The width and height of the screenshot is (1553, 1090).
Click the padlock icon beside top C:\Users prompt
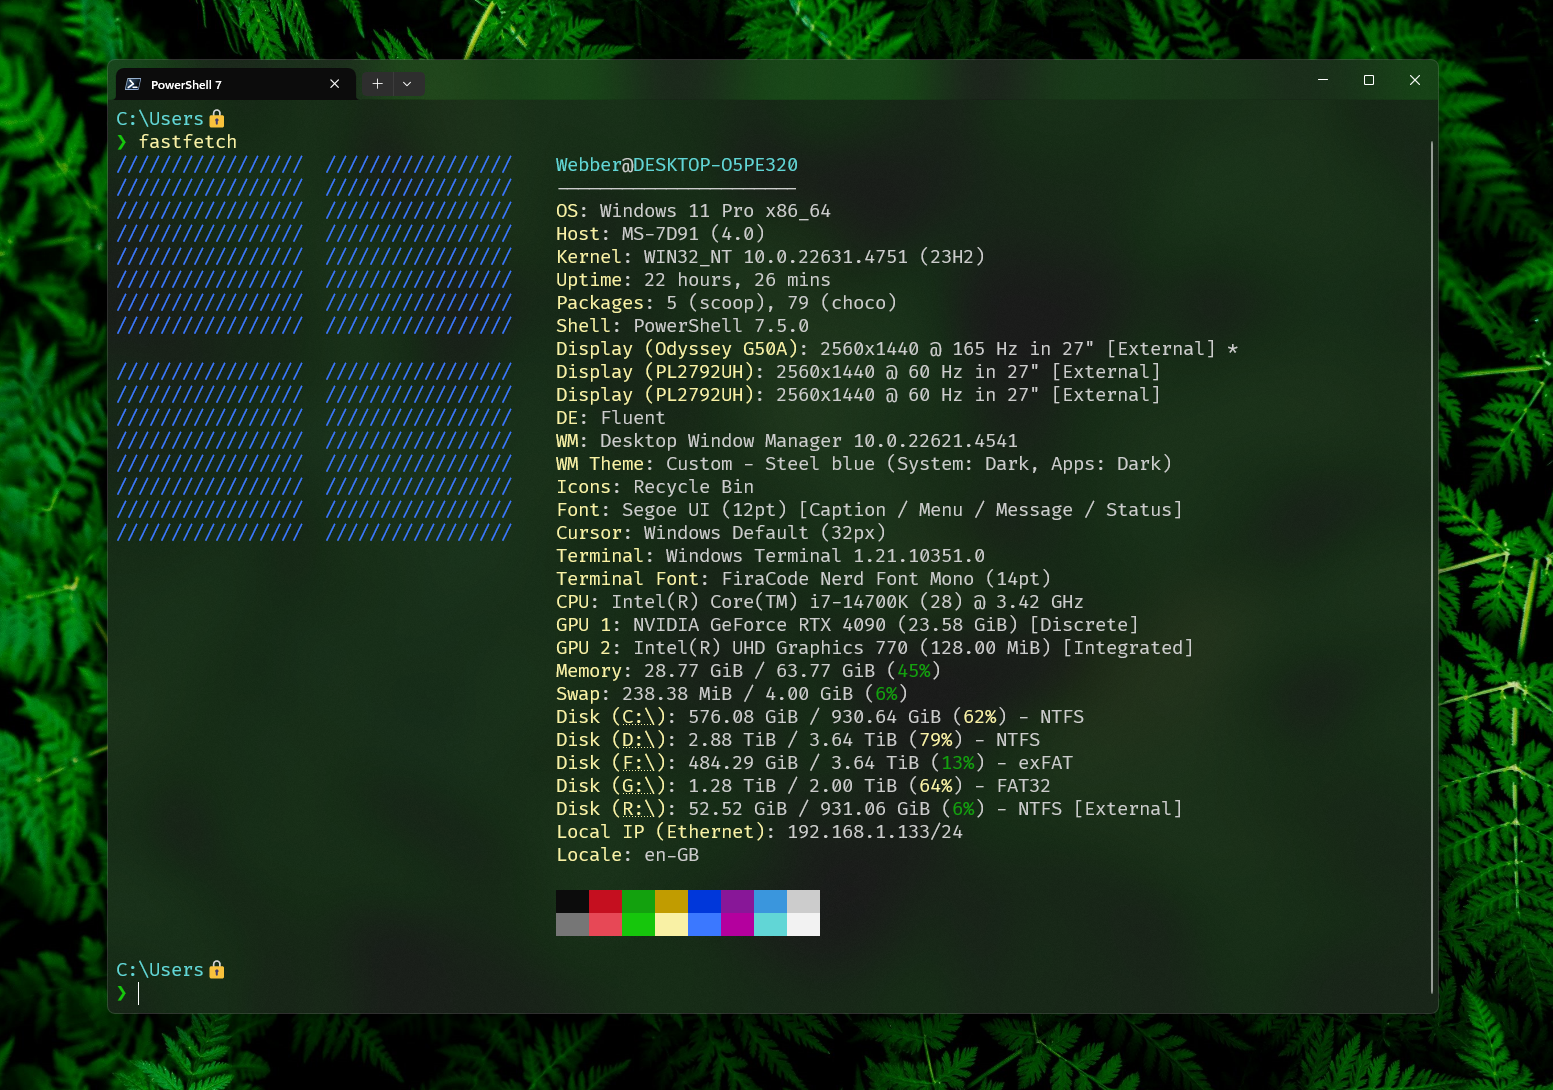pyautogui.click(x=218, y=118)
